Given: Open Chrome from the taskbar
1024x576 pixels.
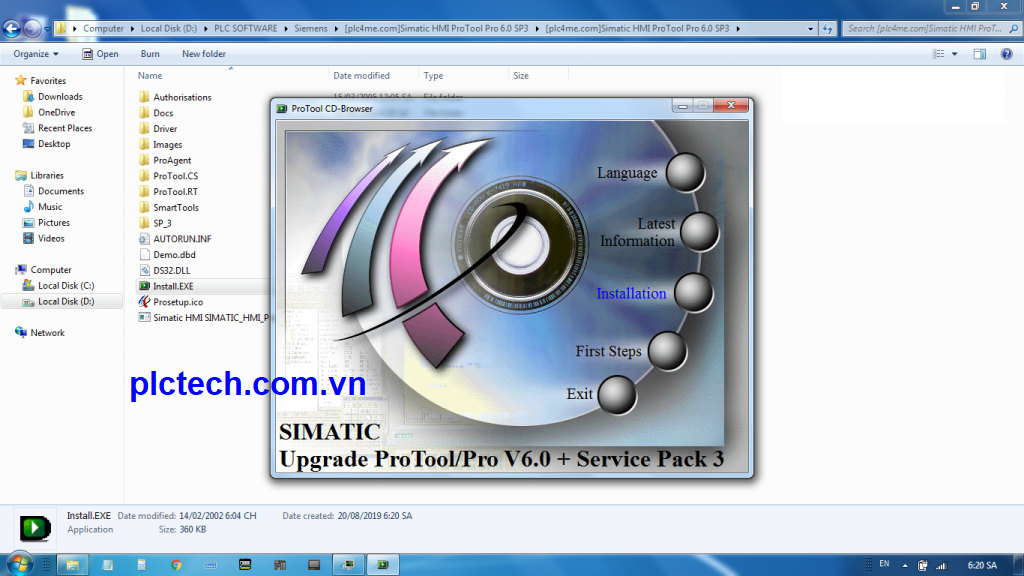Looking at the screenshot, I should [176, 565].
